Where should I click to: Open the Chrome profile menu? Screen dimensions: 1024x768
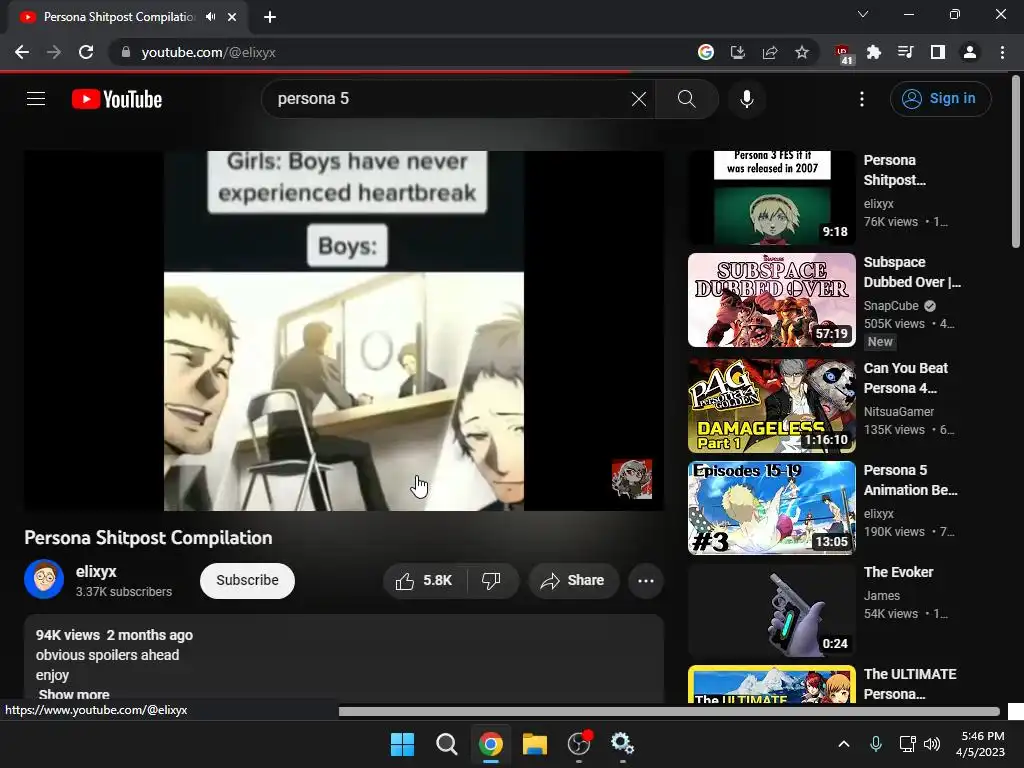point(970,52)
